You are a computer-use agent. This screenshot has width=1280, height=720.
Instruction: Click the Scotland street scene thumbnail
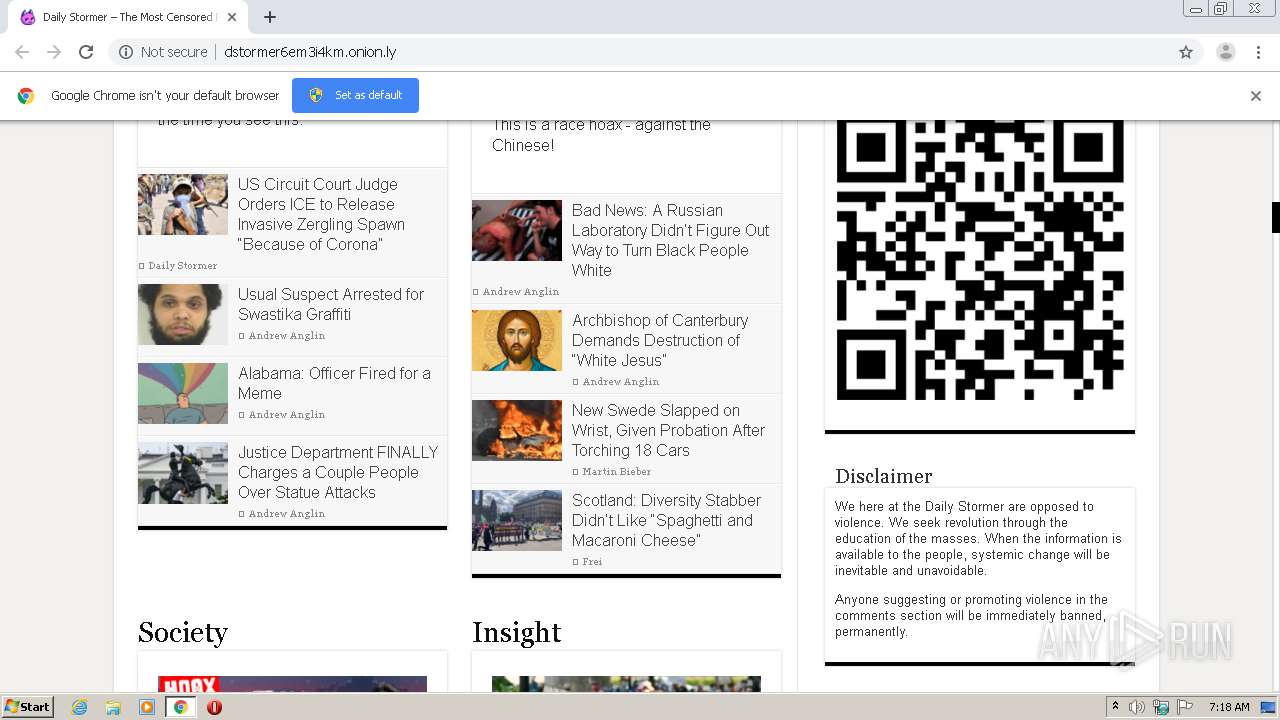pos(517,520)
